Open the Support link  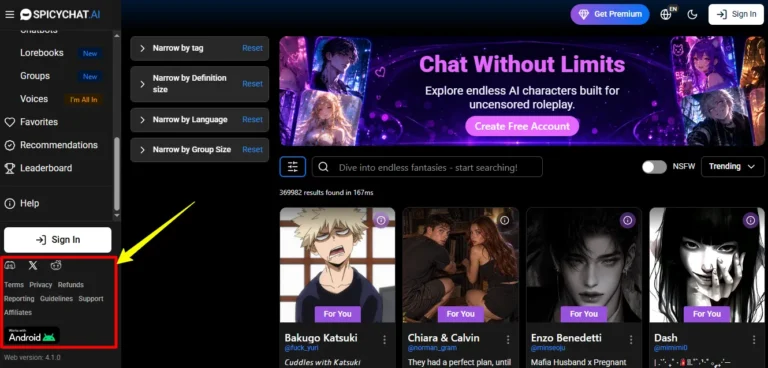point(91,298)
